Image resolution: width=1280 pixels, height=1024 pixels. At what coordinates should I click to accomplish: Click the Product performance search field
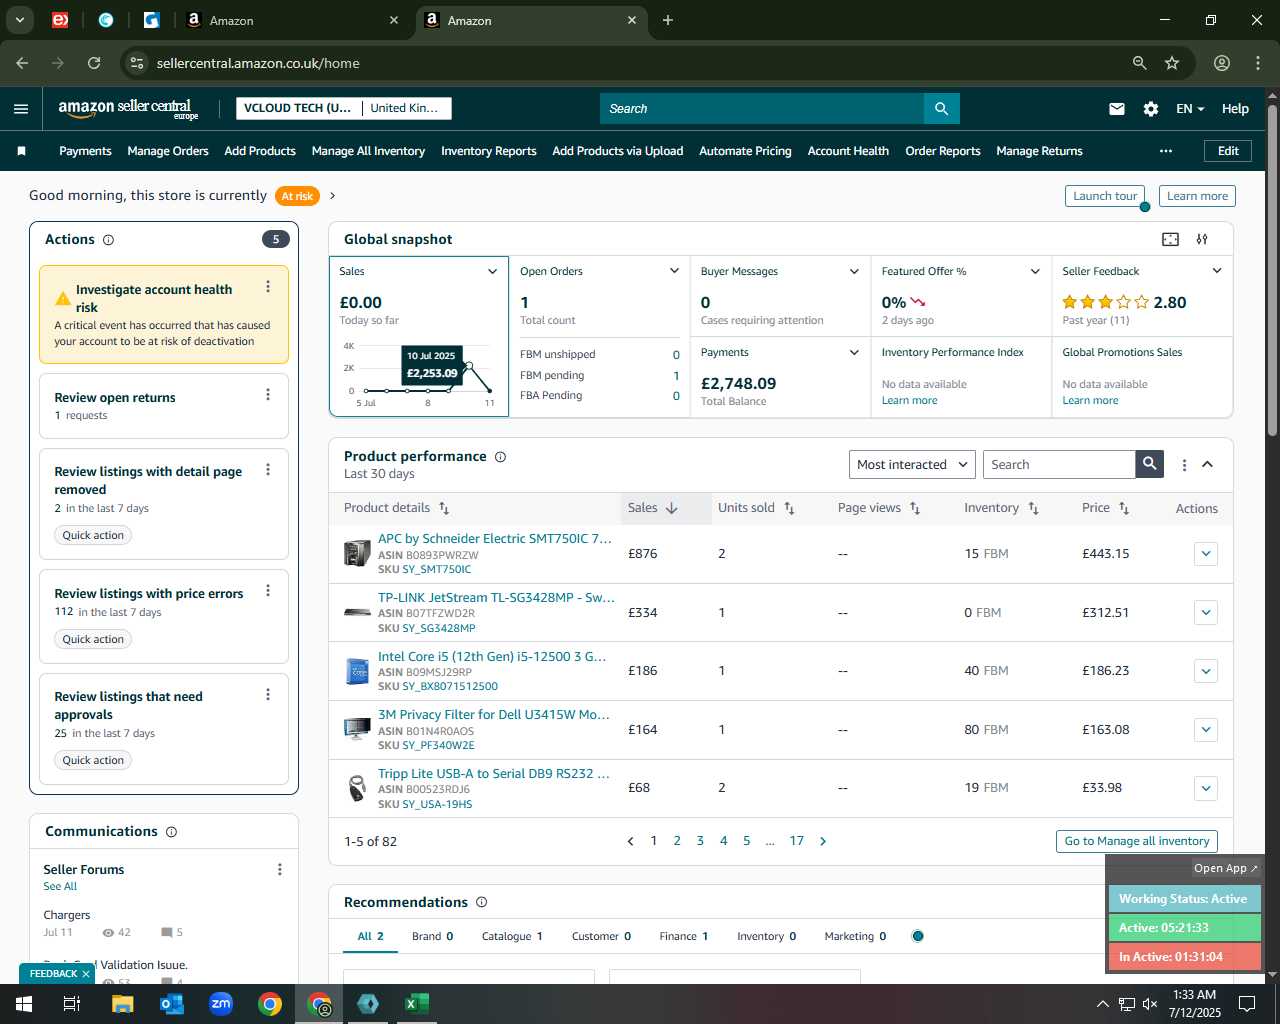coord(1060,464)
